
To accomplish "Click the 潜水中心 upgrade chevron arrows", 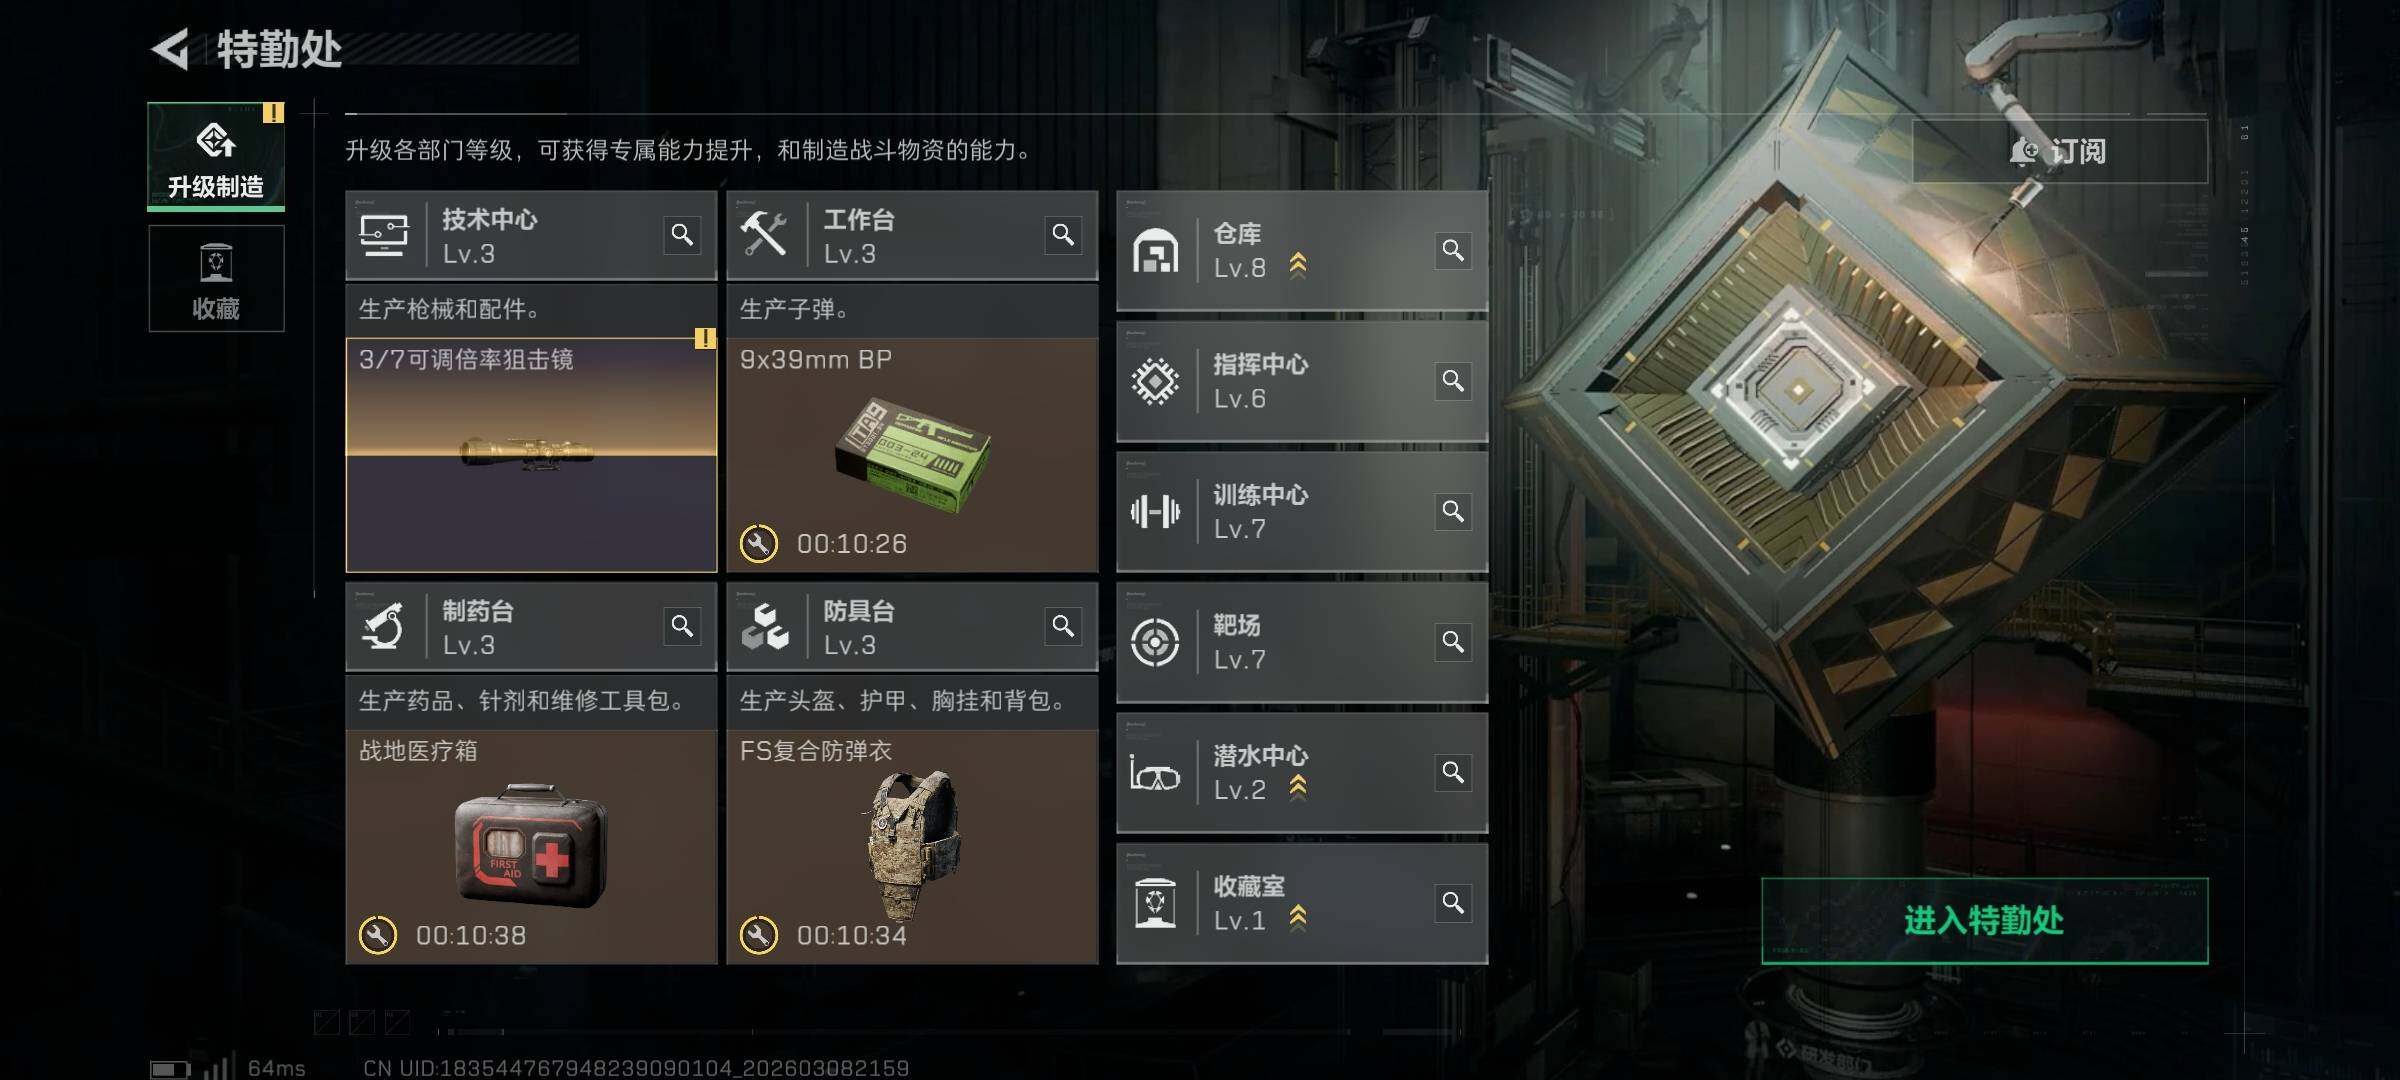I will pos(1298,788).
